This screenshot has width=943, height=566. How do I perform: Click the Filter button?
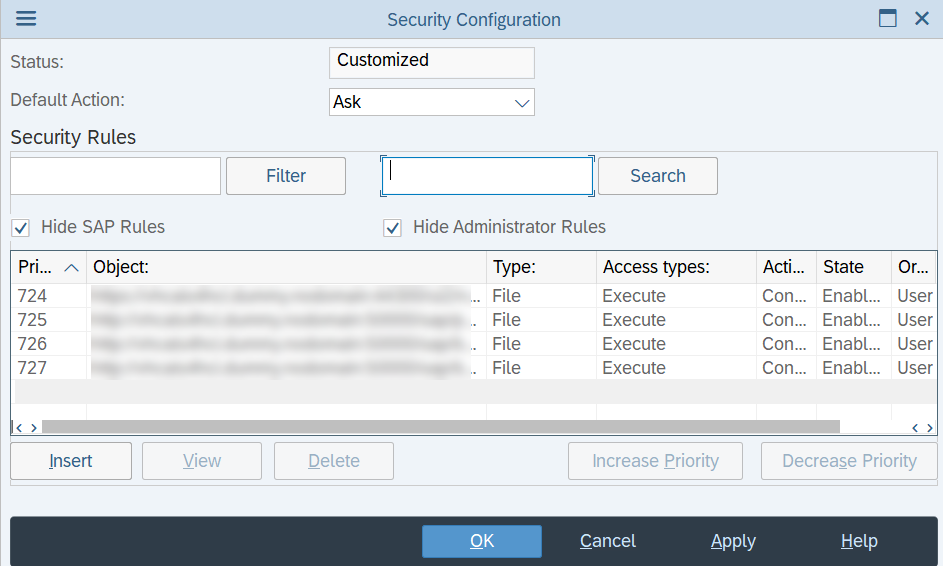pyautogui.click(x=286, y=176)
